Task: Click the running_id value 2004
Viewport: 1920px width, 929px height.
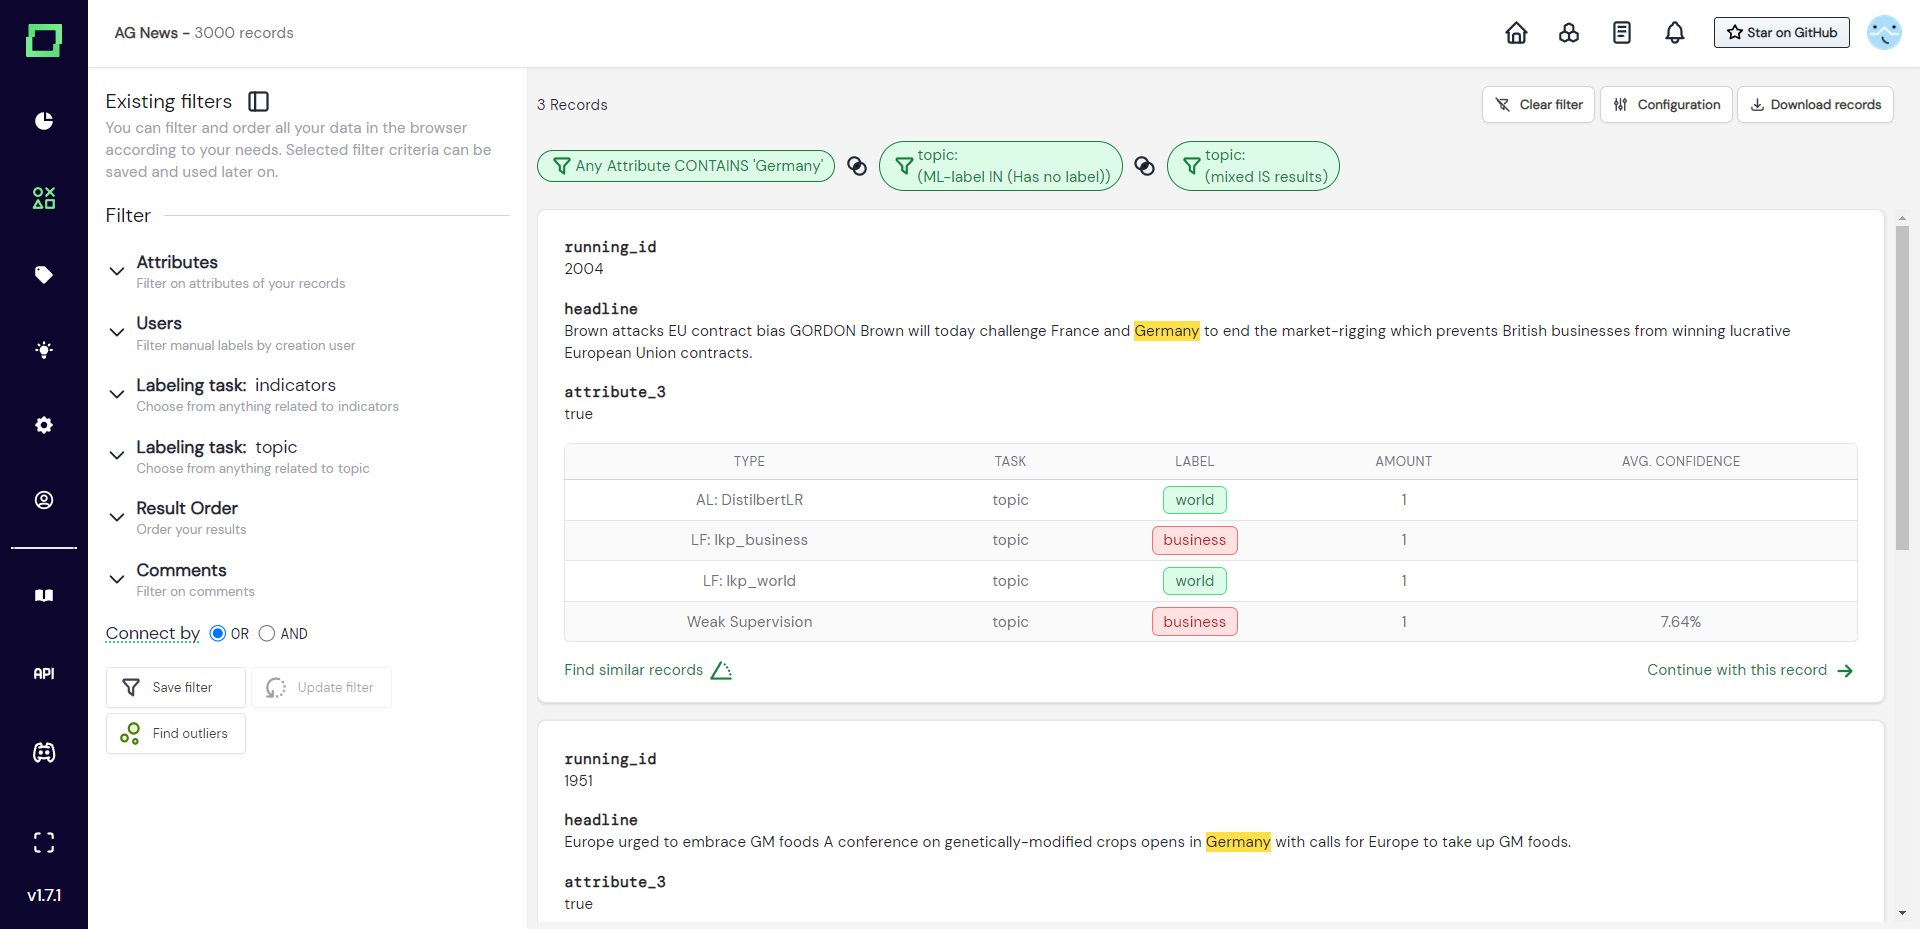Action: (x=584, y=269)
